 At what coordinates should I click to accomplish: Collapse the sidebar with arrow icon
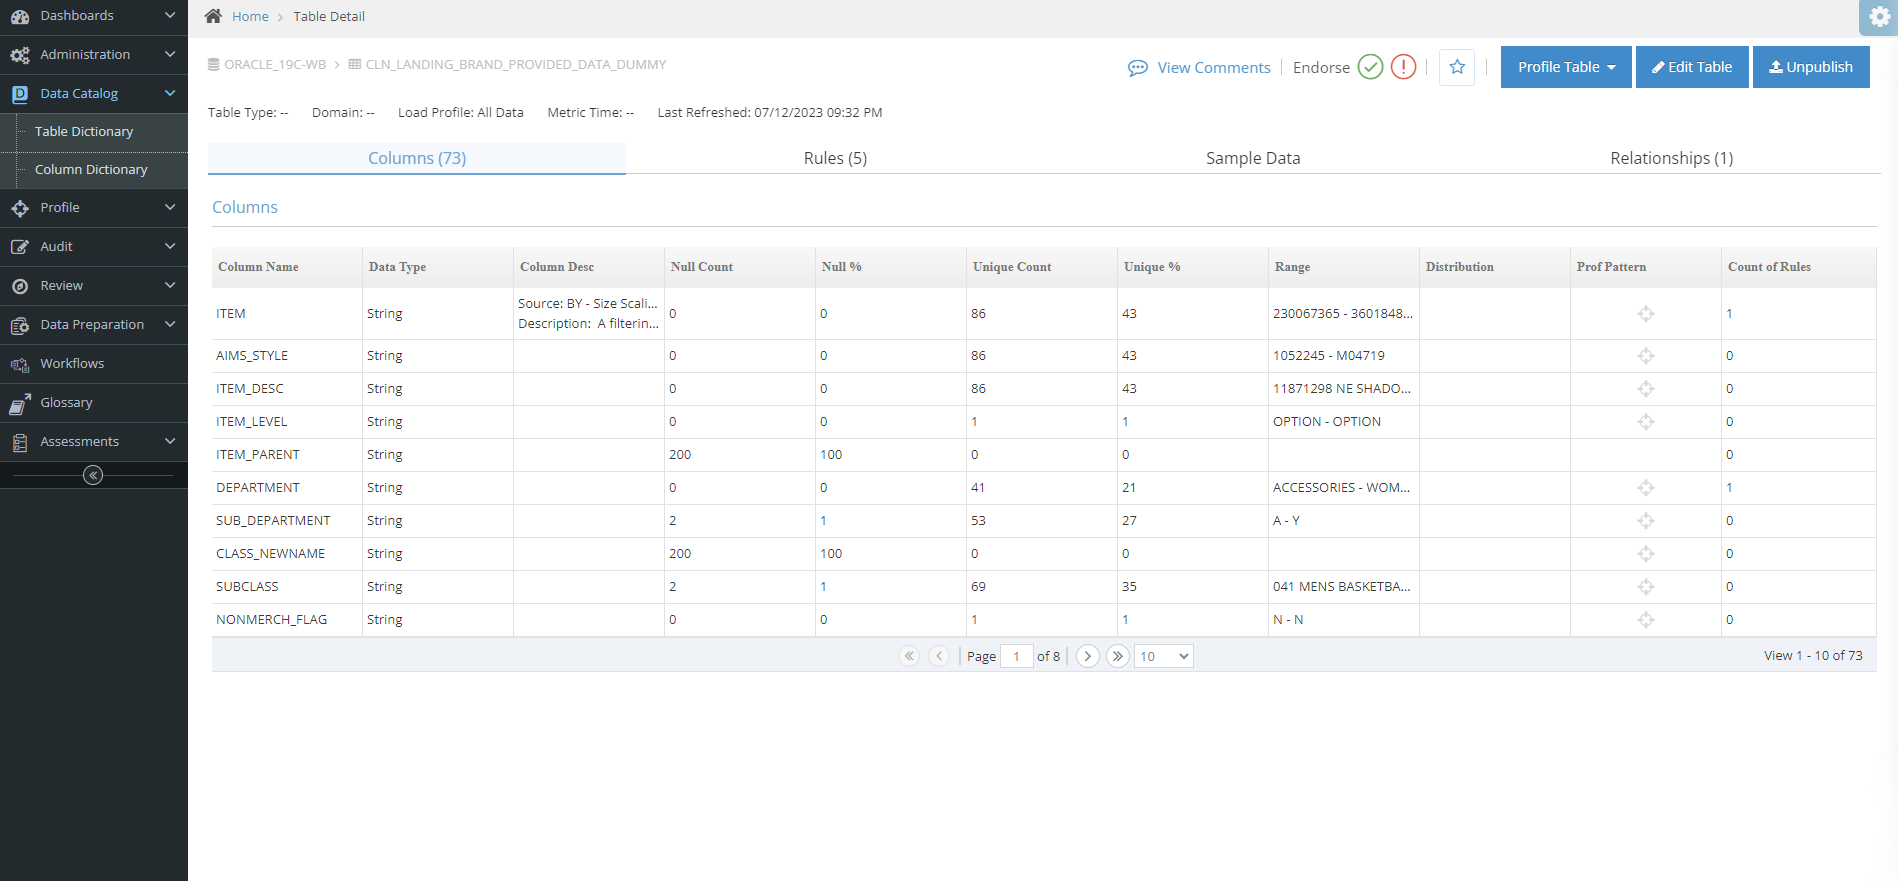pyautogui.click(x=93, y=475)
